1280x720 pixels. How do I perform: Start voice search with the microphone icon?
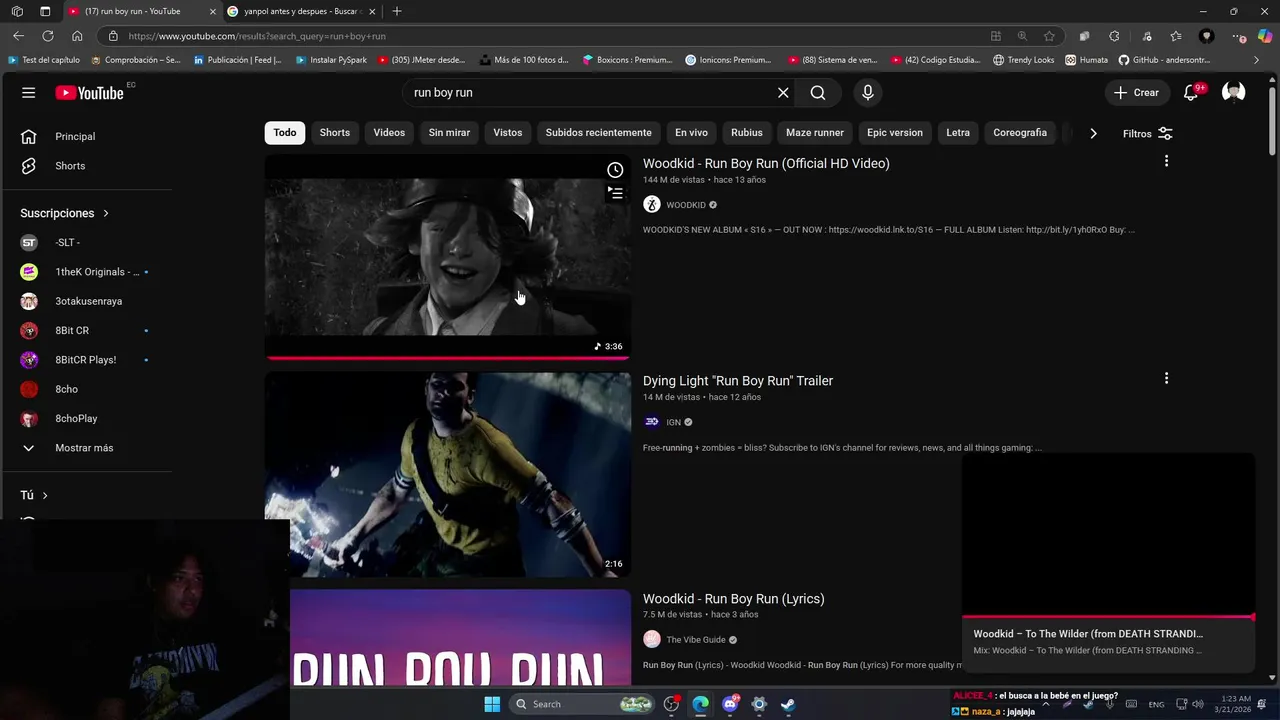pos(867,93)
